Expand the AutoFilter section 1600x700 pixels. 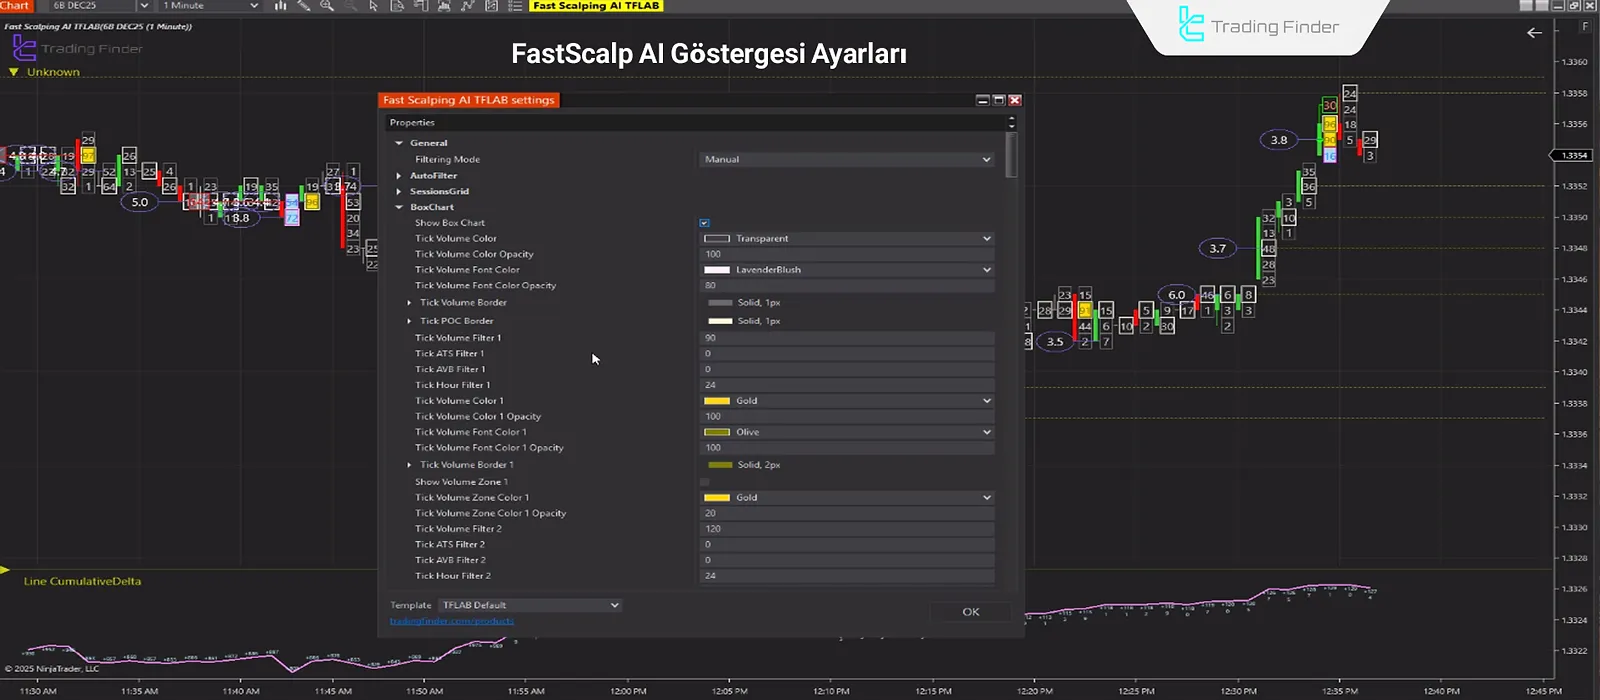pyautogui.click(x=399, y=176)
